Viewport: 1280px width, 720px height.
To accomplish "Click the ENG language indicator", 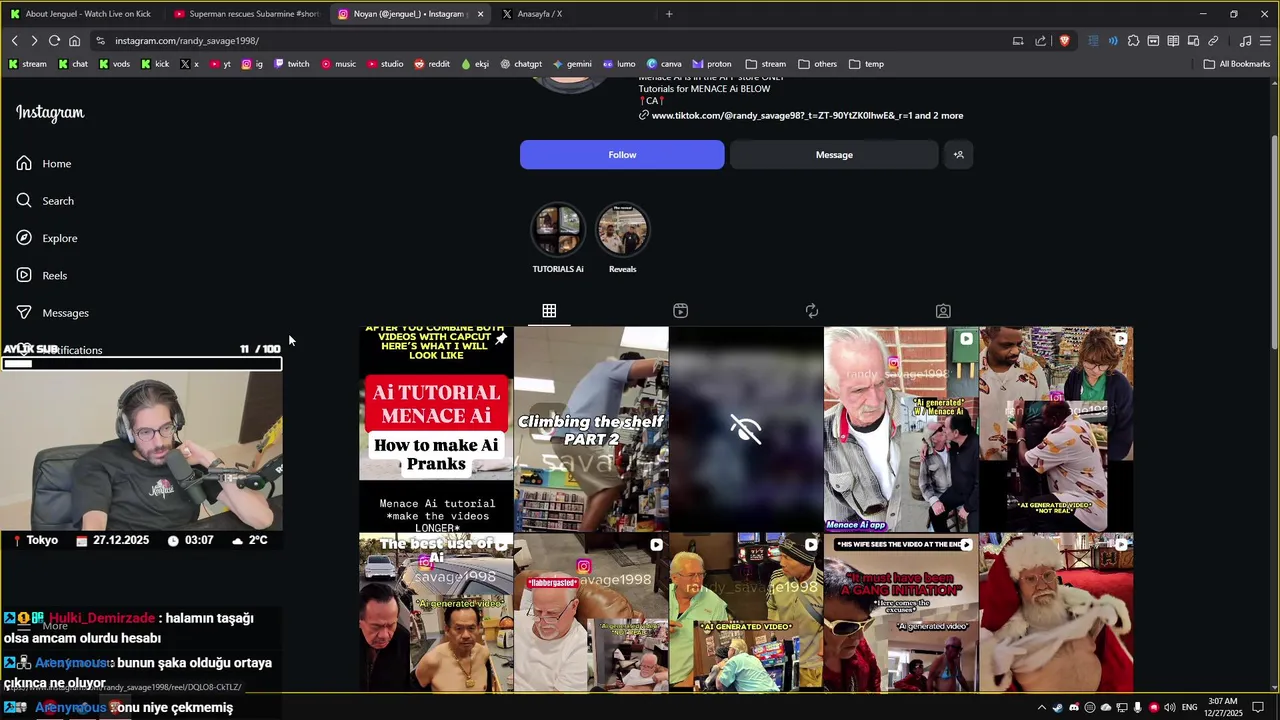I will 1189,708.
